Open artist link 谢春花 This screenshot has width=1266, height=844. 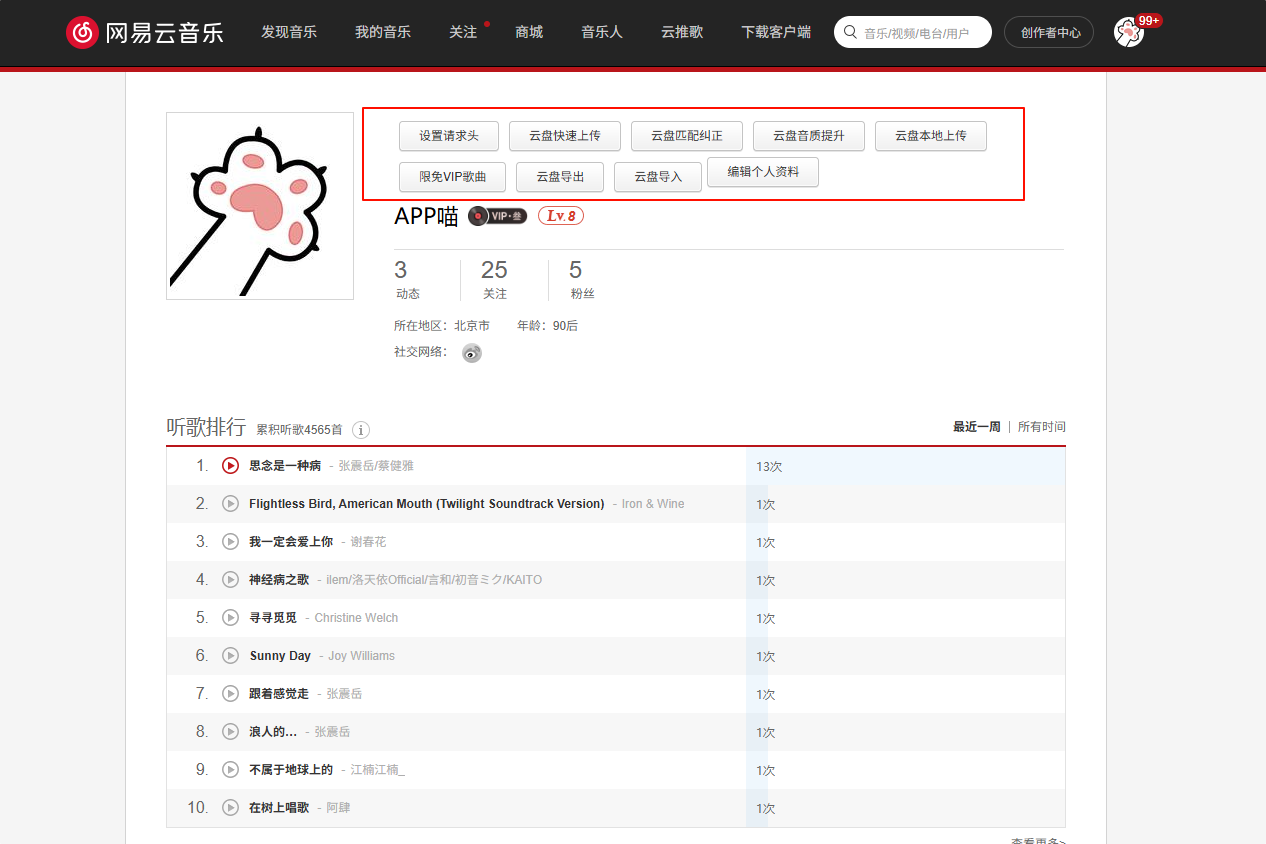[x=368, y=542]
